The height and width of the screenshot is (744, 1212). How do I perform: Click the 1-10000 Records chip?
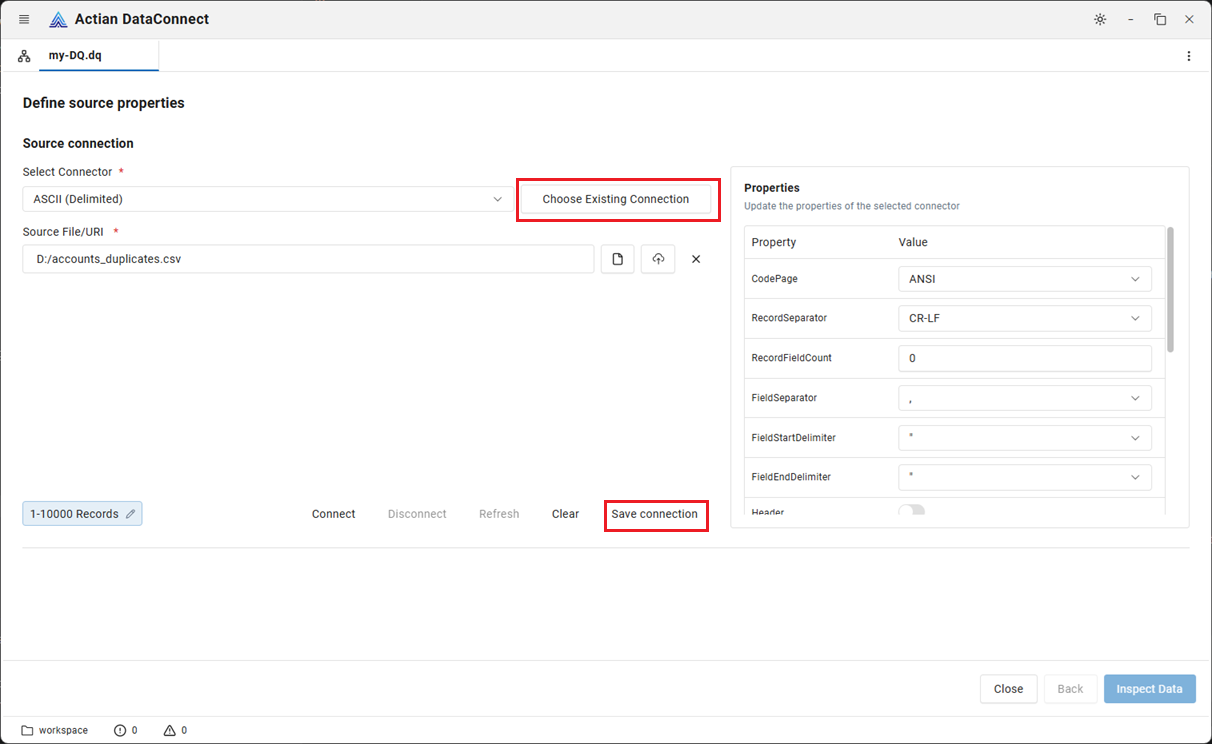coord(82,514)
